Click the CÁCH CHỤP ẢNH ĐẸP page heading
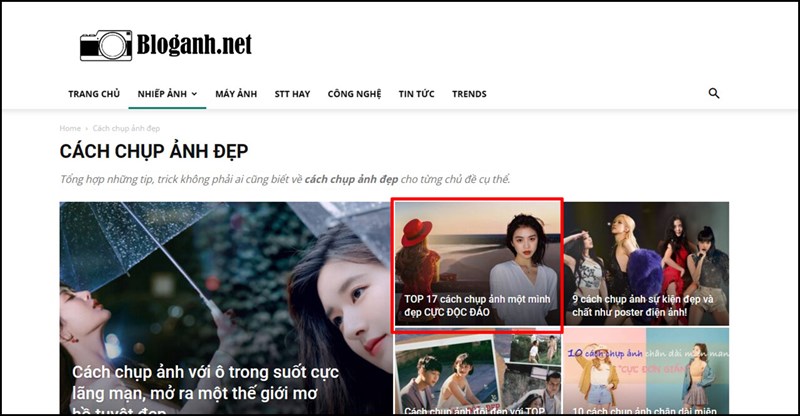Image resolution: width=800 pixels, height=416 pixels. 154,152
